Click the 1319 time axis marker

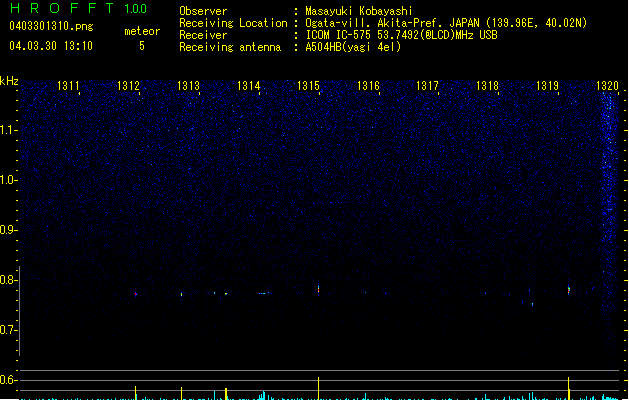(x=548, y=86)
